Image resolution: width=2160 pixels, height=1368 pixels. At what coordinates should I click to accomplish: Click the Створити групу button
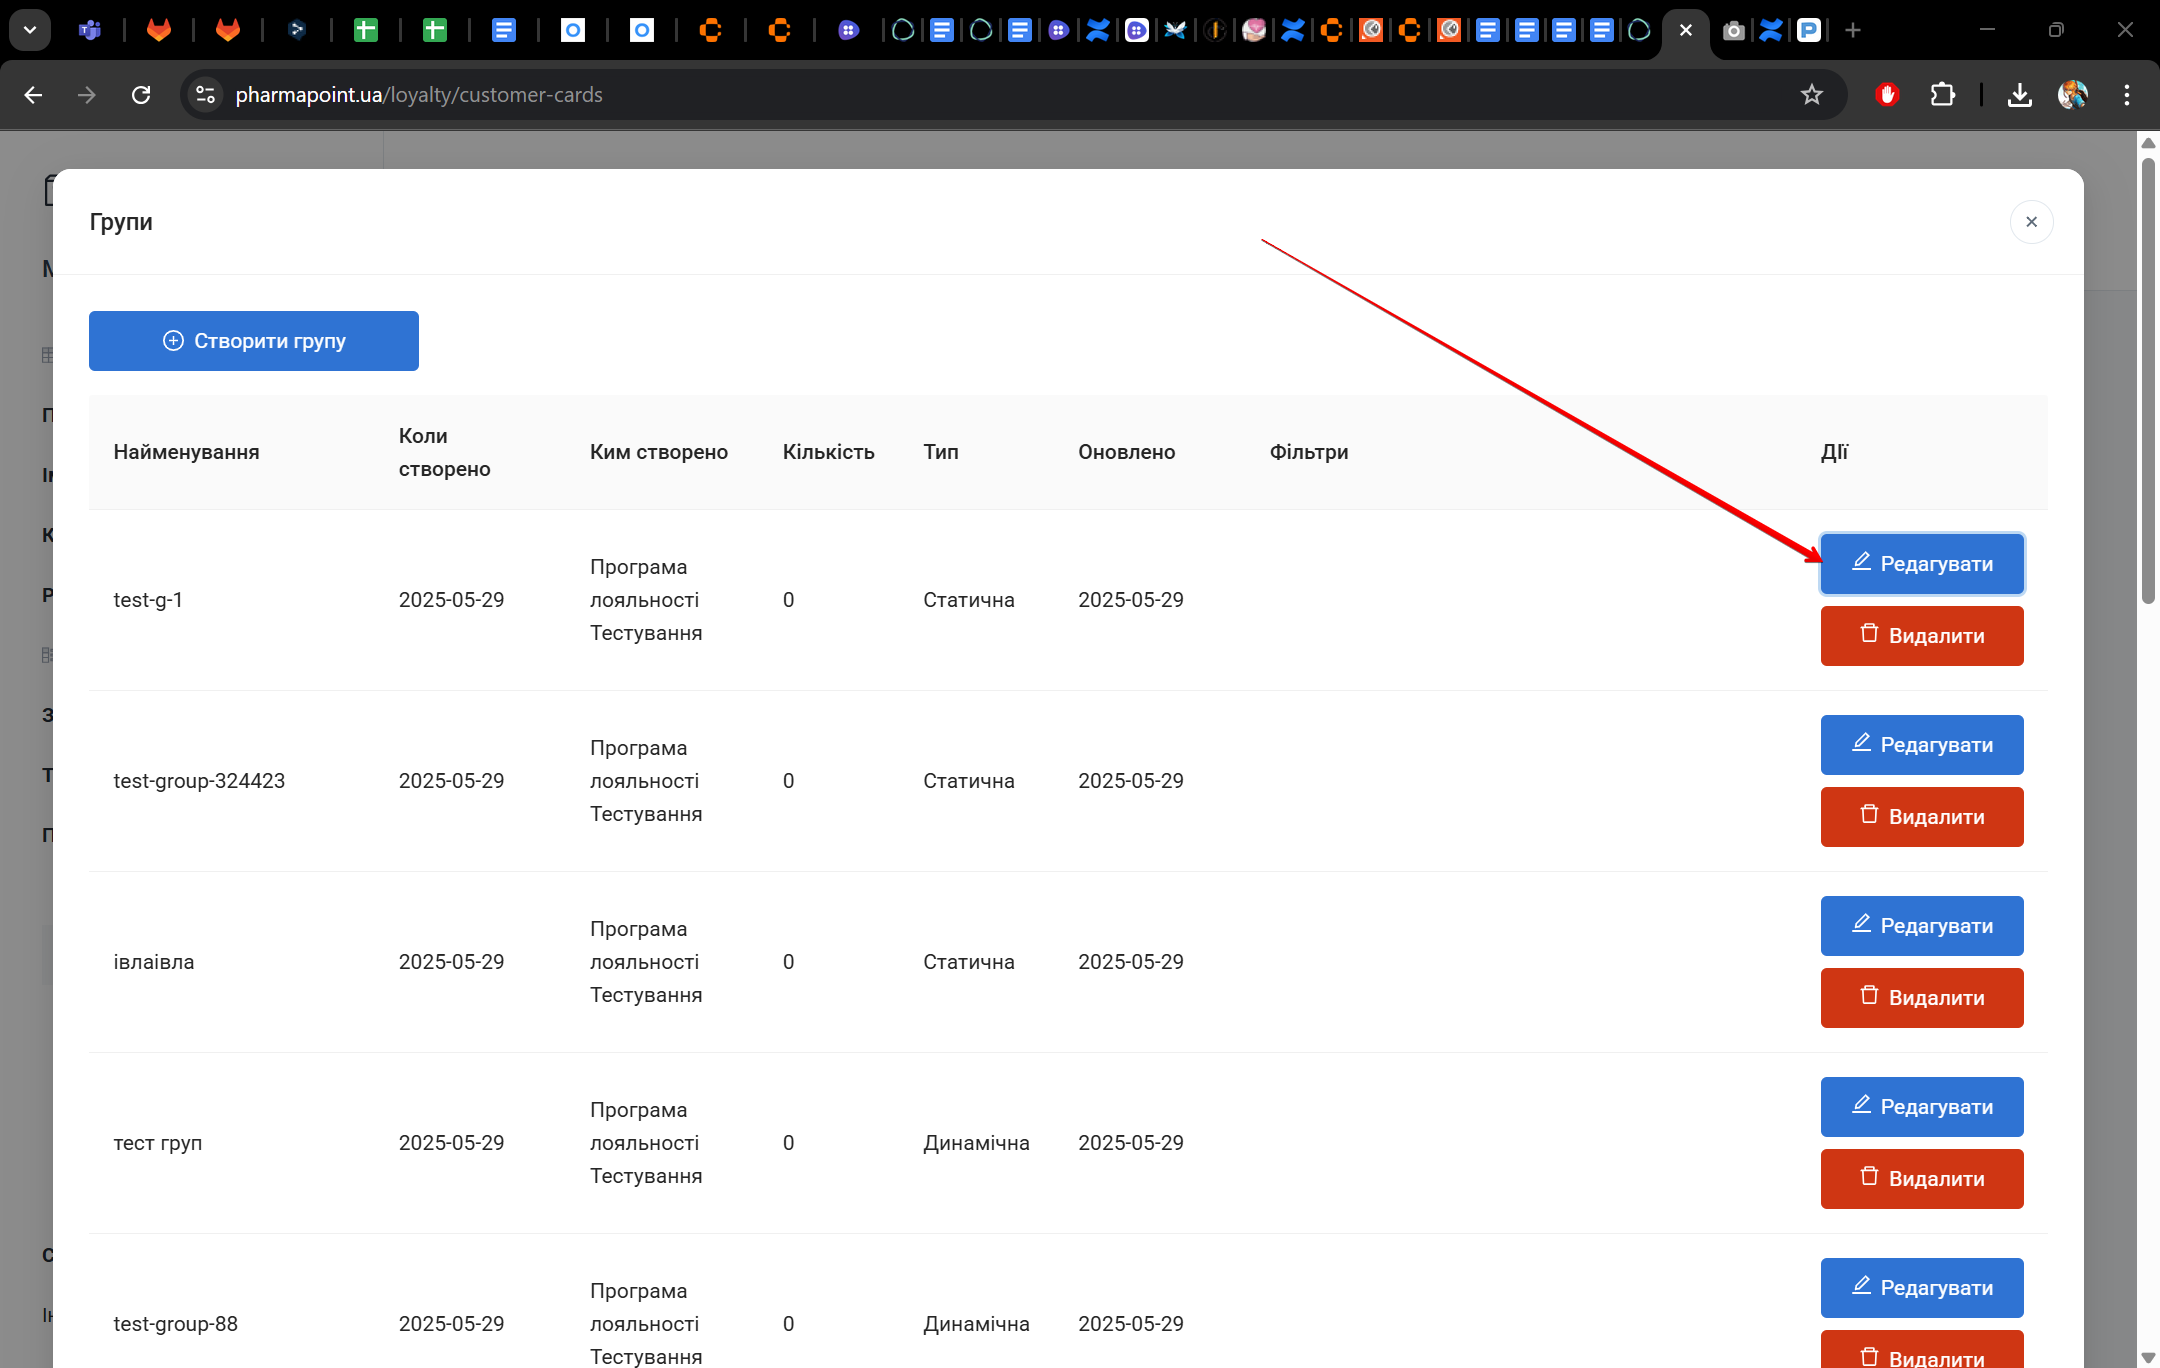[253, 341]
